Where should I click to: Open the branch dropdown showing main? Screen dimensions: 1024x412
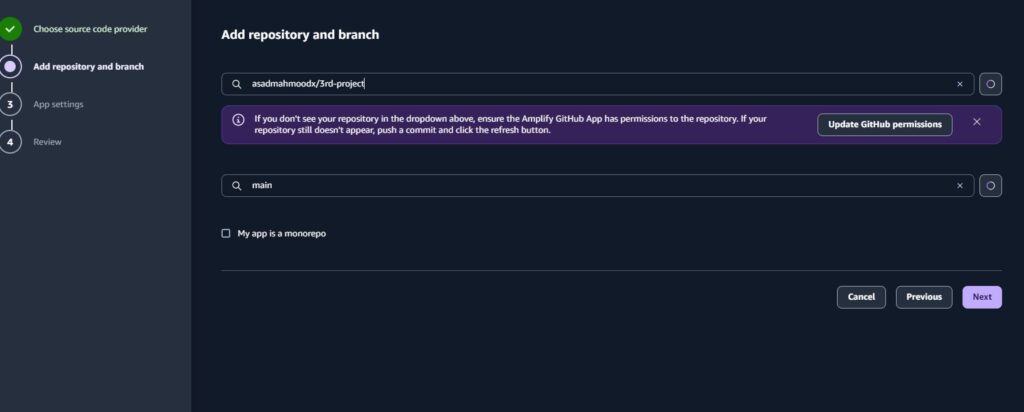point(598,185)
